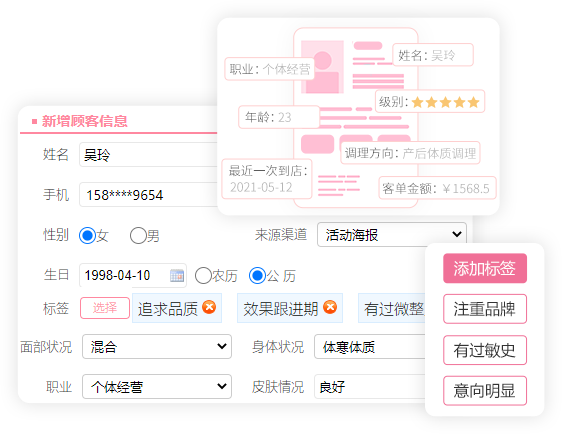Click the 手机 number input field

click(x=148, y=195)
